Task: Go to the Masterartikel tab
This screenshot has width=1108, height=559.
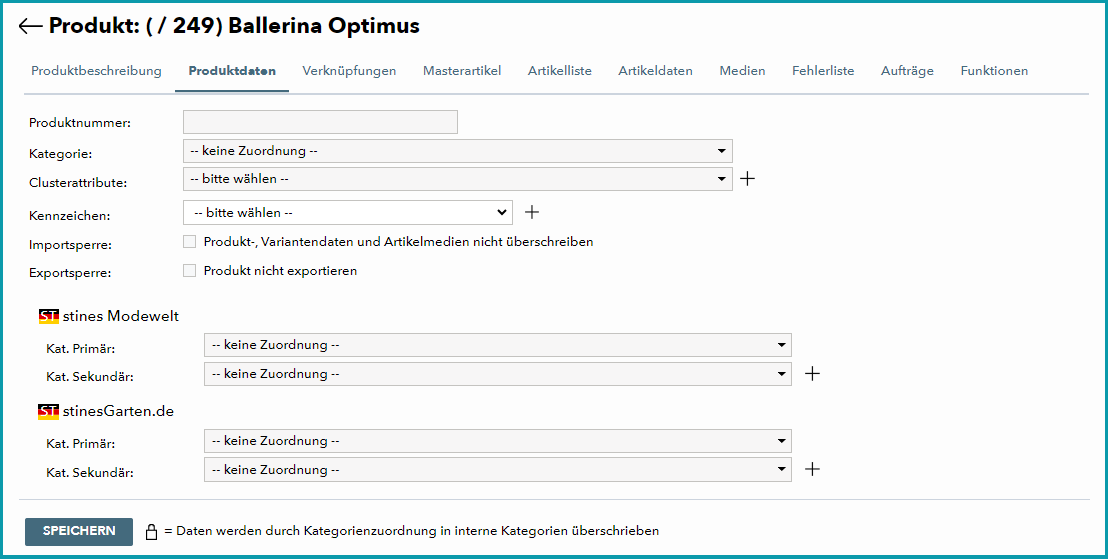Action: click(462, 71)
